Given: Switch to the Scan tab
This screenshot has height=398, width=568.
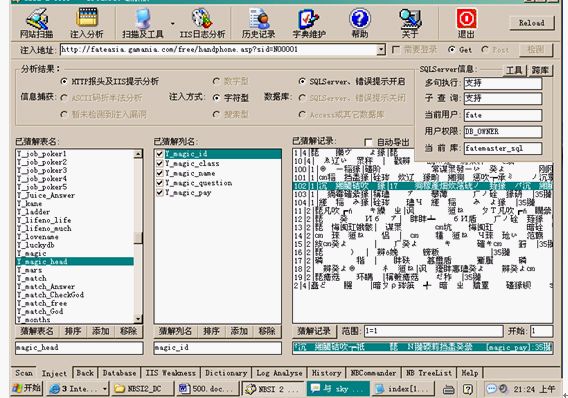Looking at the screenshot, I should 24,373.
